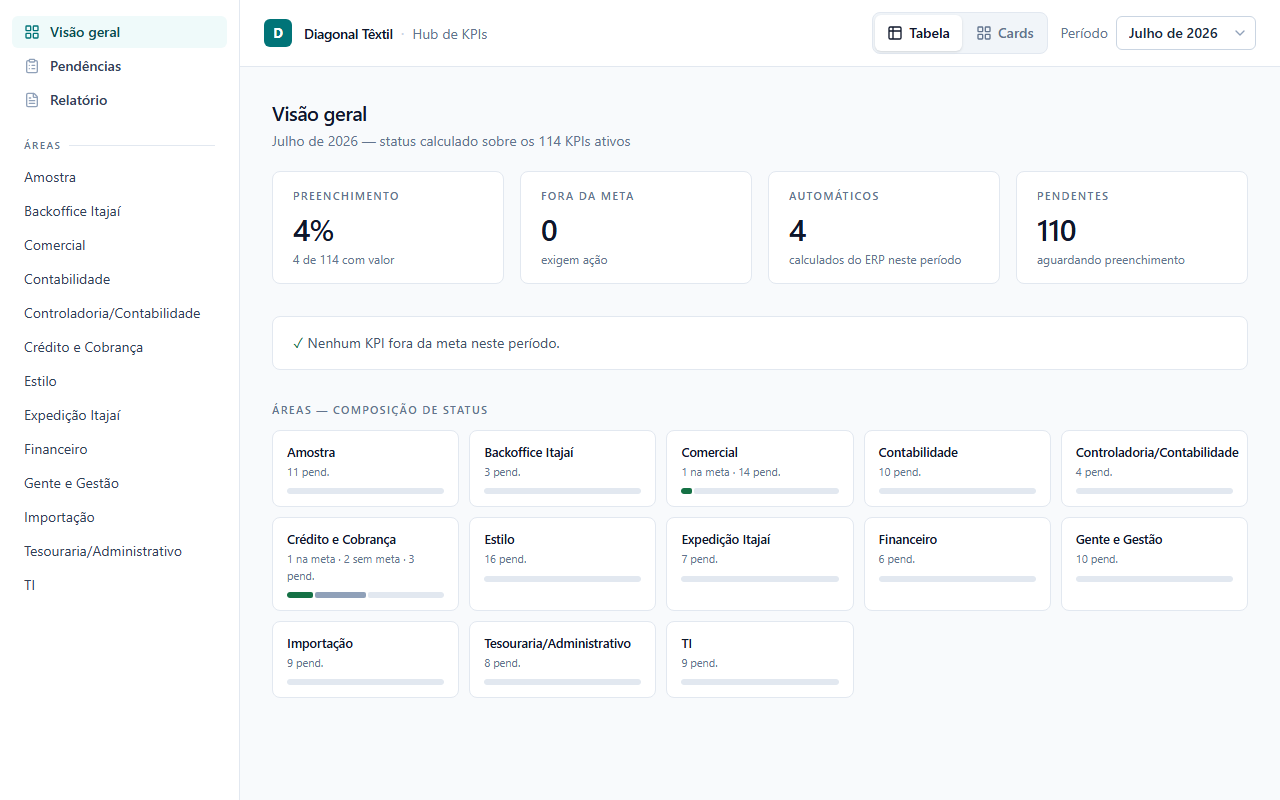
Task: Click the chevron in the period selector
Action: pyautogui.click(x=1240, y=33)
